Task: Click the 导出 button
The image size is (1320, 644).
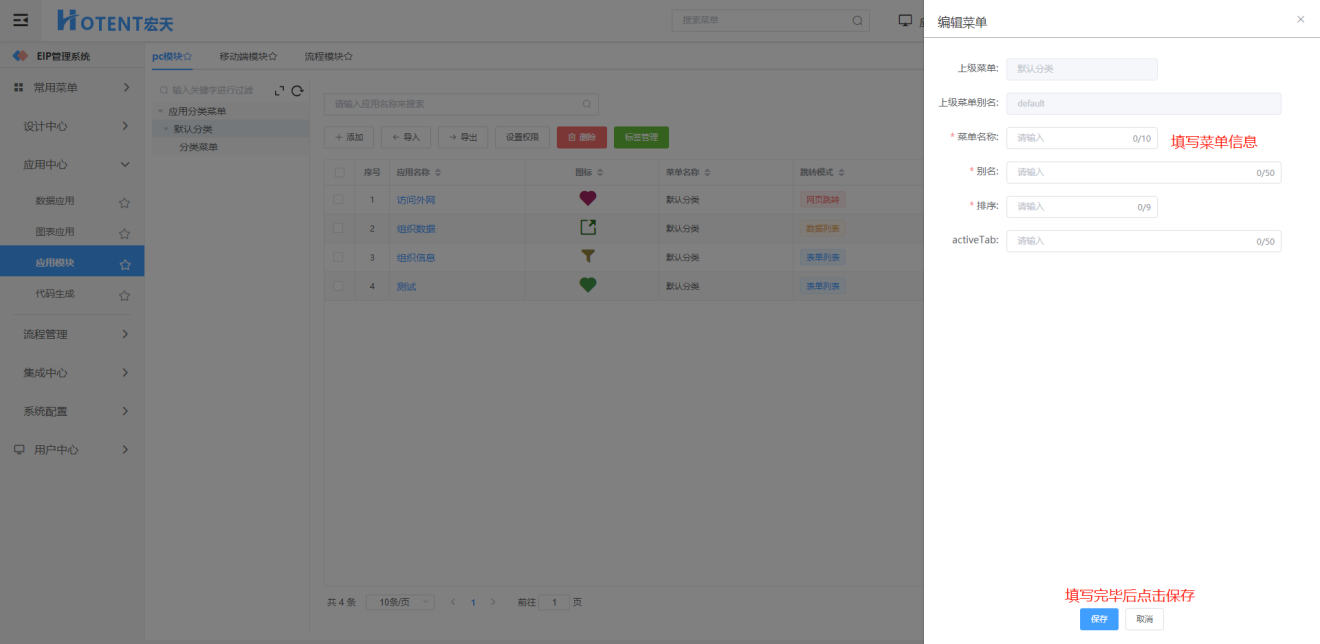Action: (x=463, y=137)
